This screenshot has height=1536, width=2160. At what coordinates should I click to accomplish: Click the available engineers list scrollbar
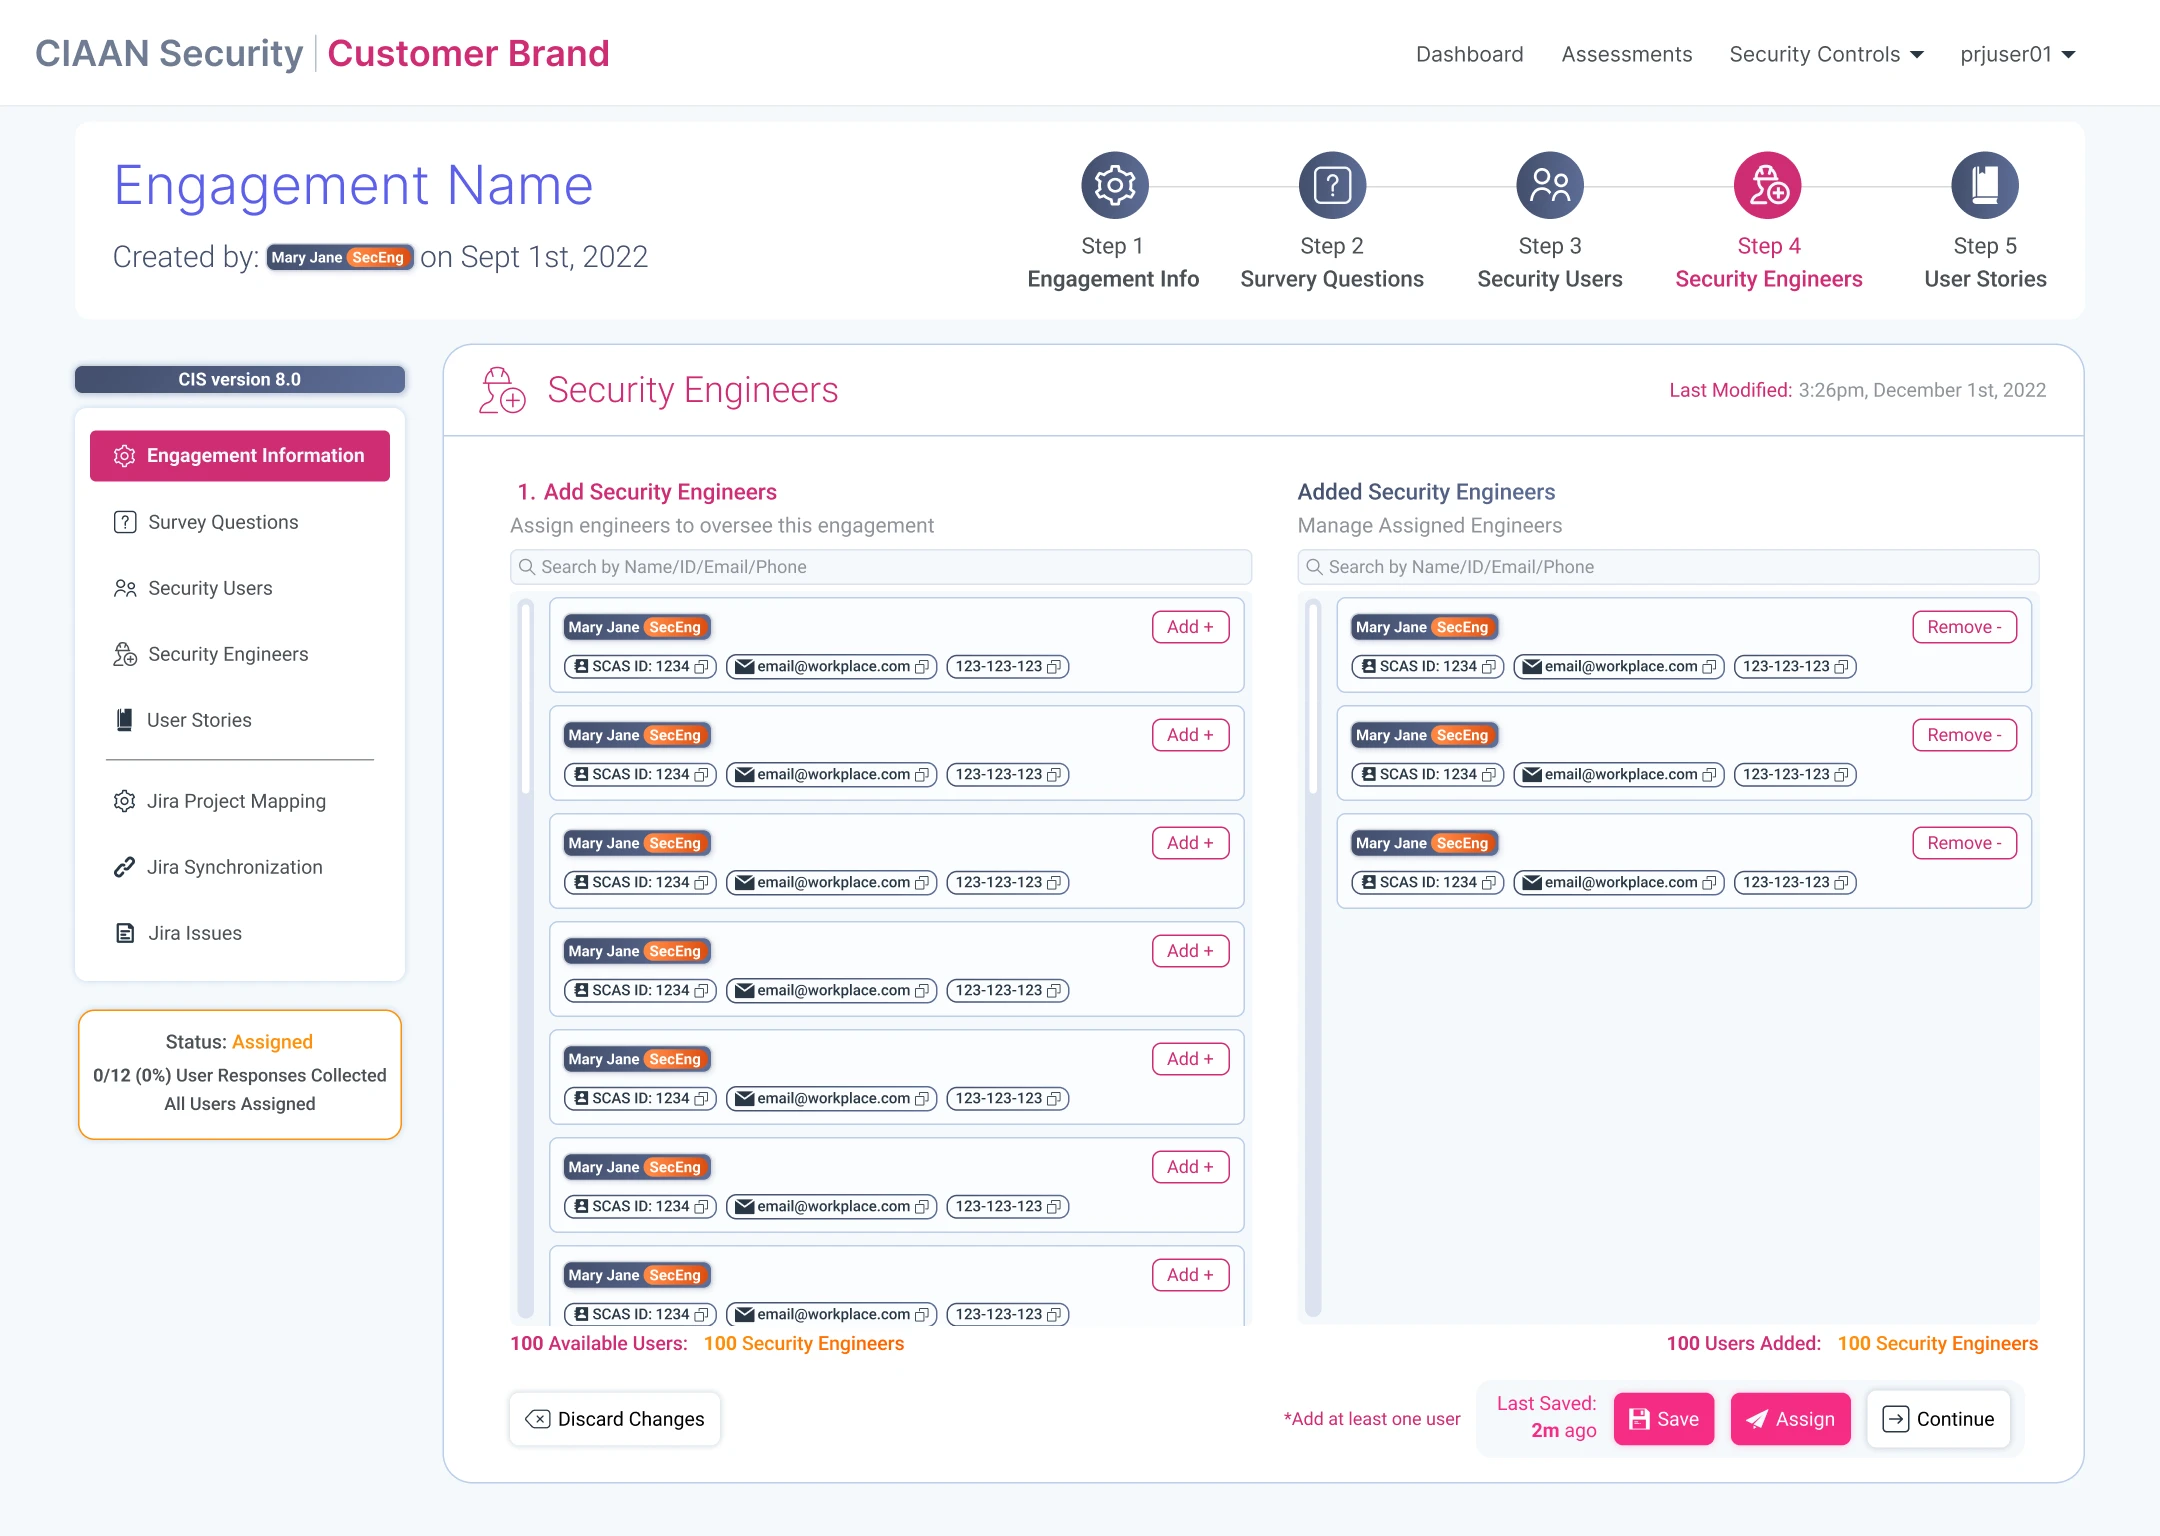tap(526, 700)
